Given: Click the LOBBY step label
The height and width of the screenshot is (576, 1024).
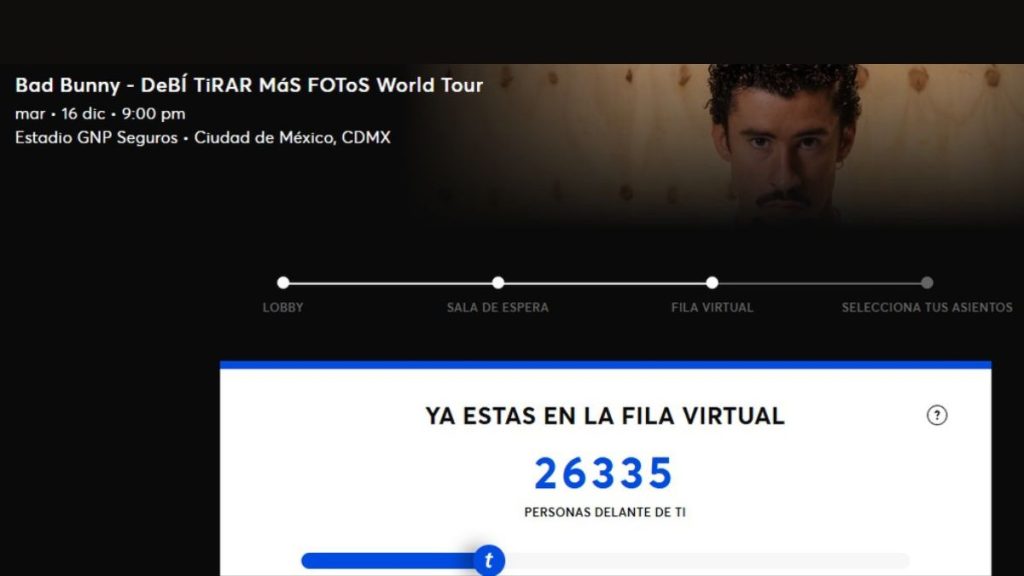Looking at the screenshot, I should click(283, 308).
